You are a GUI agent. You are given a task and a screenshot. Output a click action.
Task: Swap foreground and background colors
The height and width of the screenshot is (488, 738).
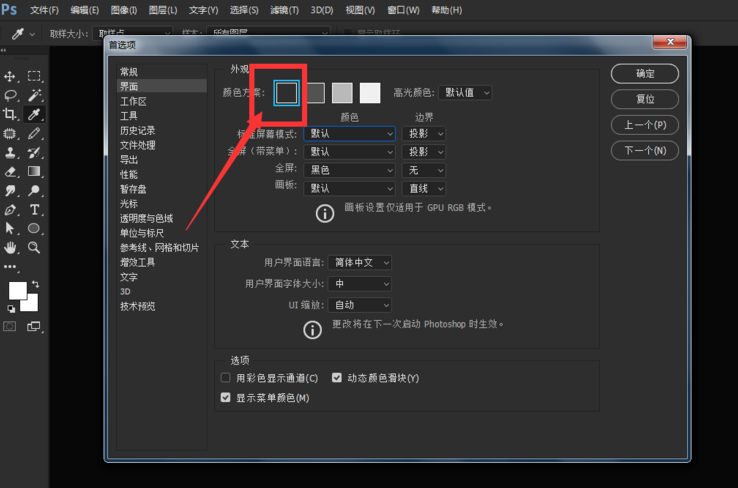point(35,284)
